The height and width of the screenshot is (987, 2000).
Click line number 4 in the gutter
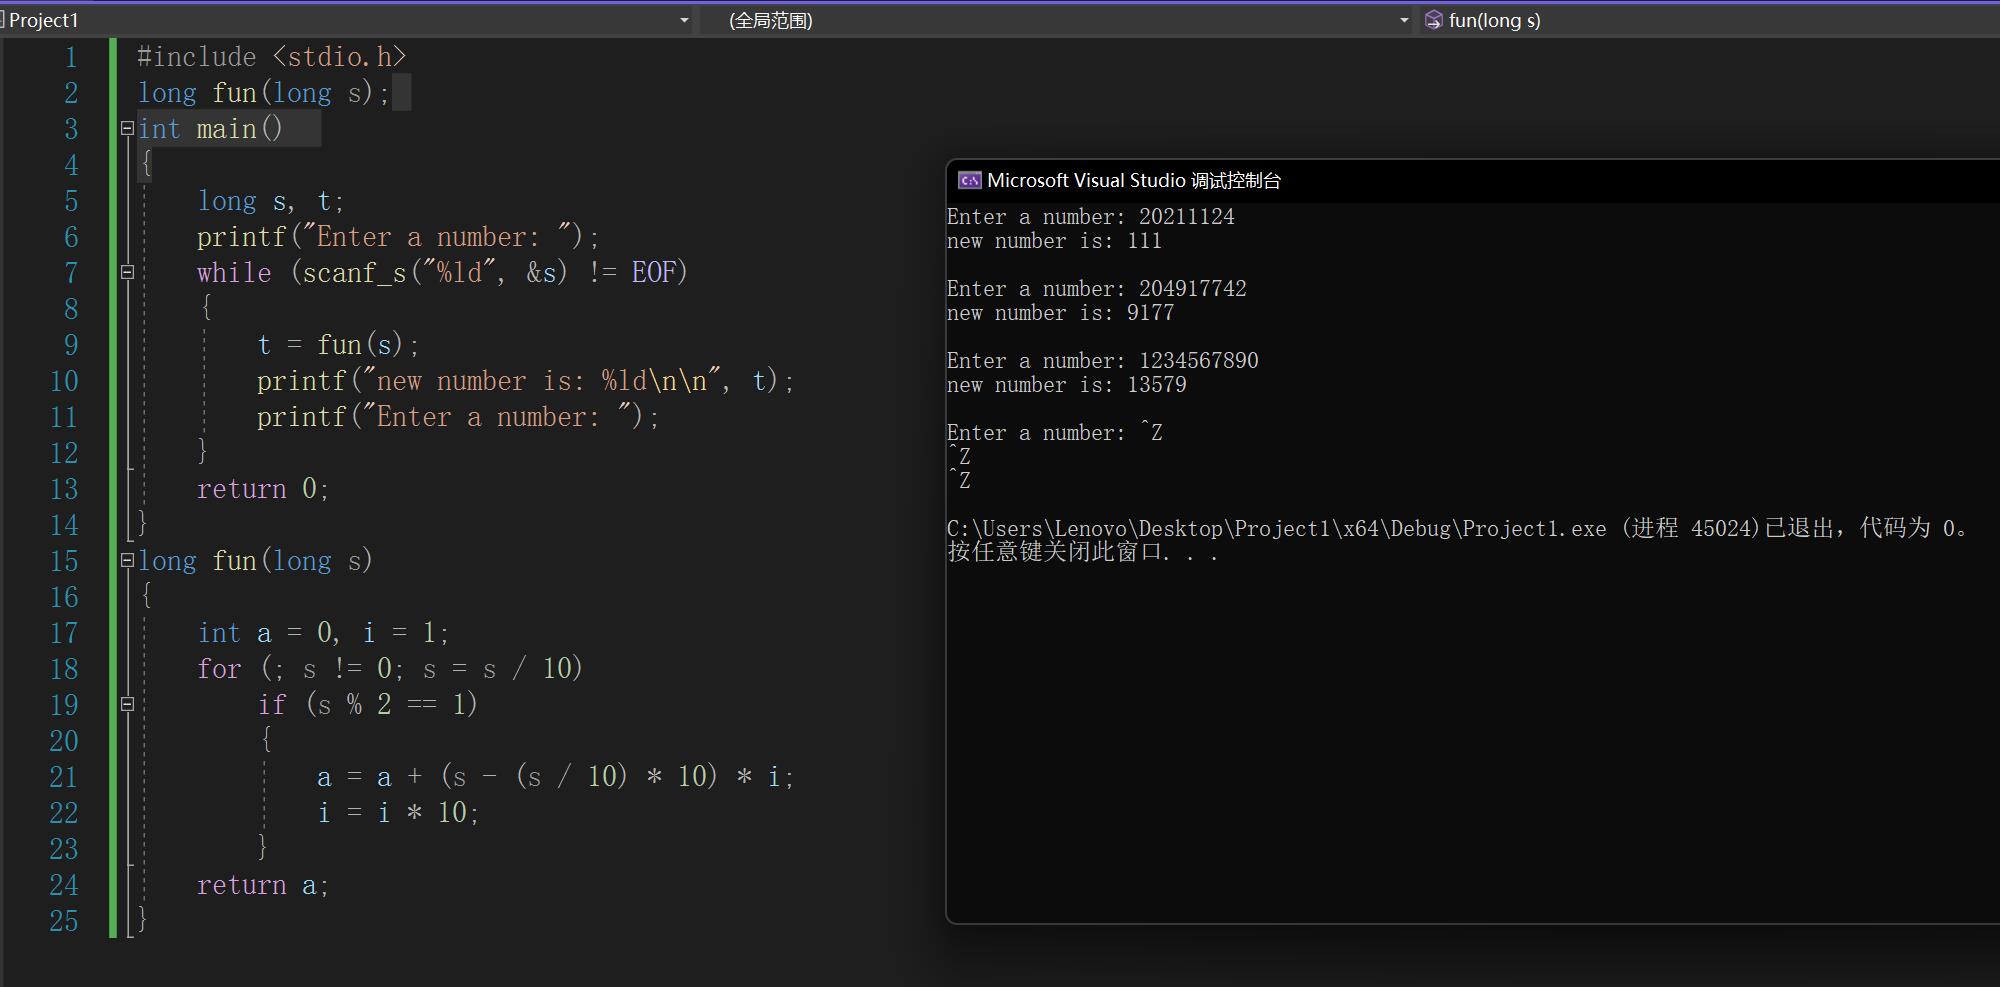tap(71, 165)
